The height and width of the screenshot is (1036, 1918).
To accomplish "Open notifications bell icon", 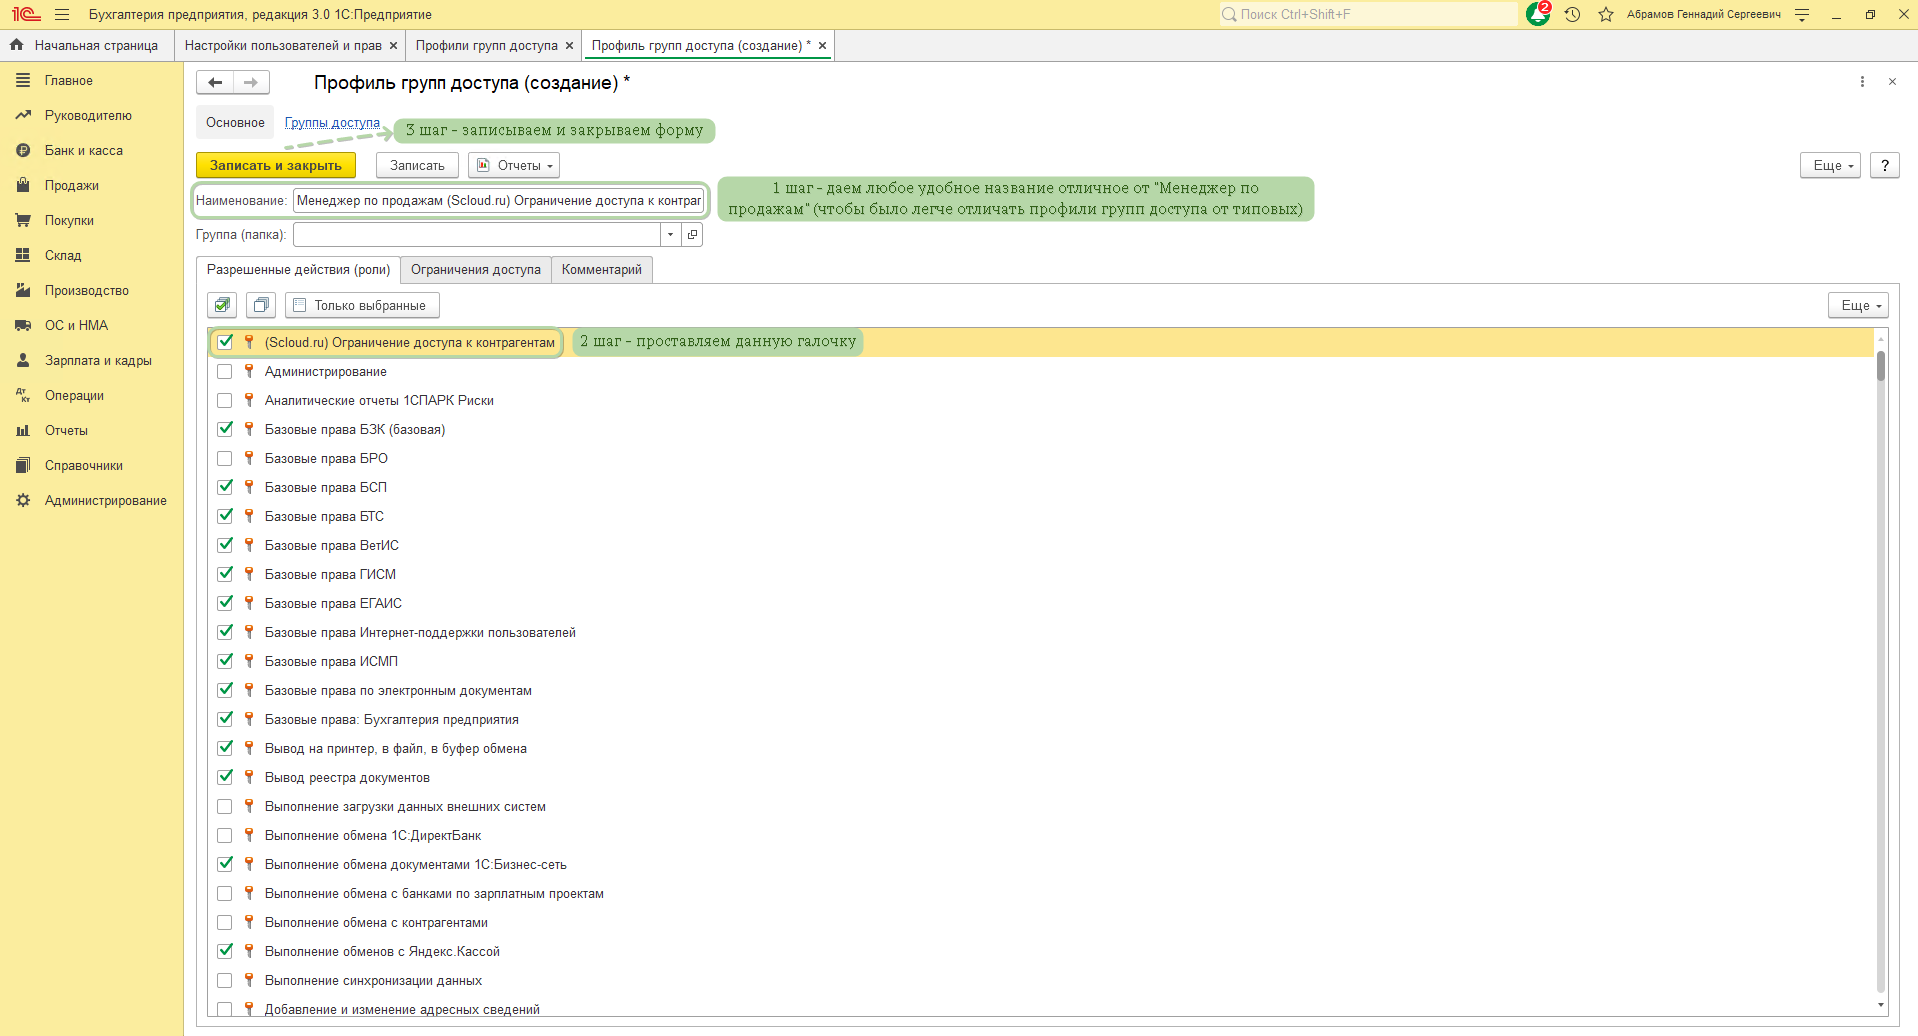I will click(x=1538, y=14).
